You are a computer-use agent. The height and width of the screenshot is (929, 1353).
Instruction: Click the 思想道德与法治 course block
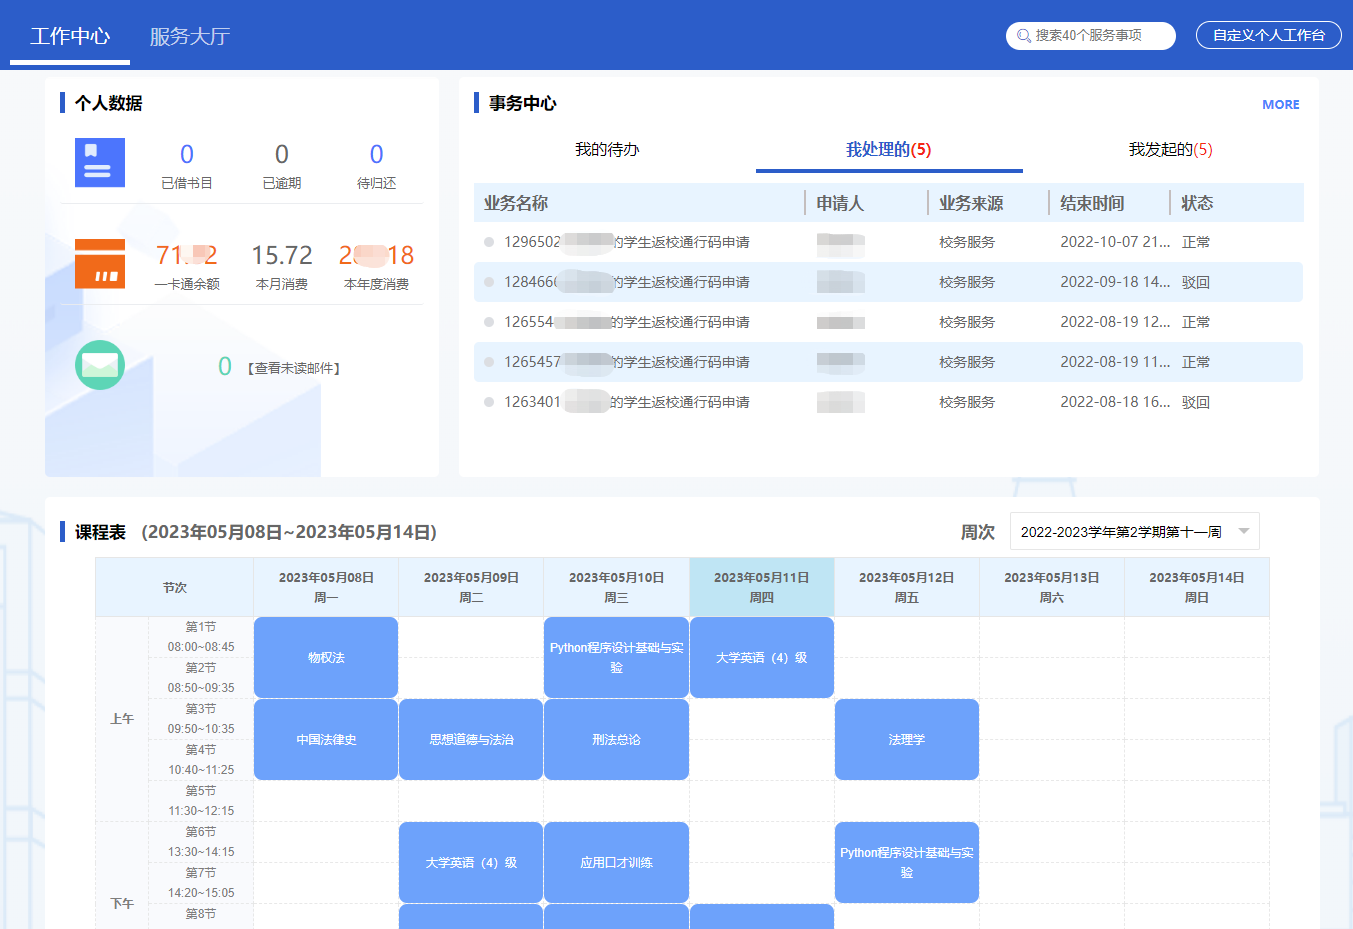(x=471, y=739)
